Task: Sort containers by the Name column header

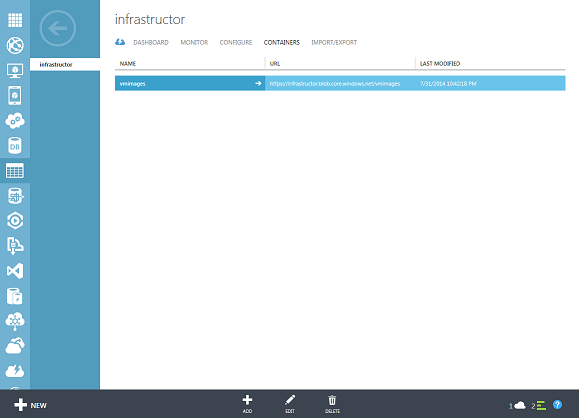Action: 128,64
